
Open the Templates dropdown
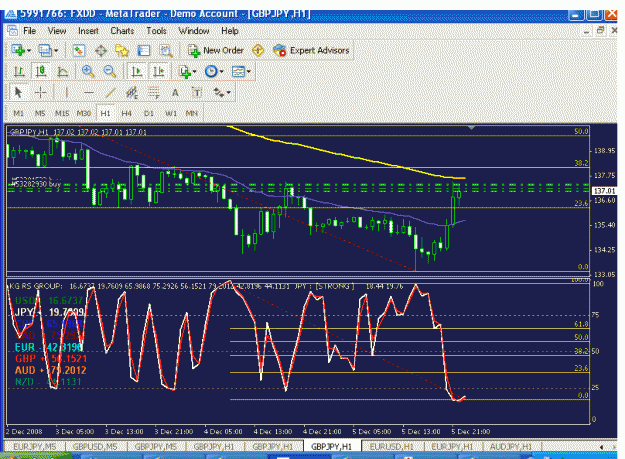click(241, 72)
